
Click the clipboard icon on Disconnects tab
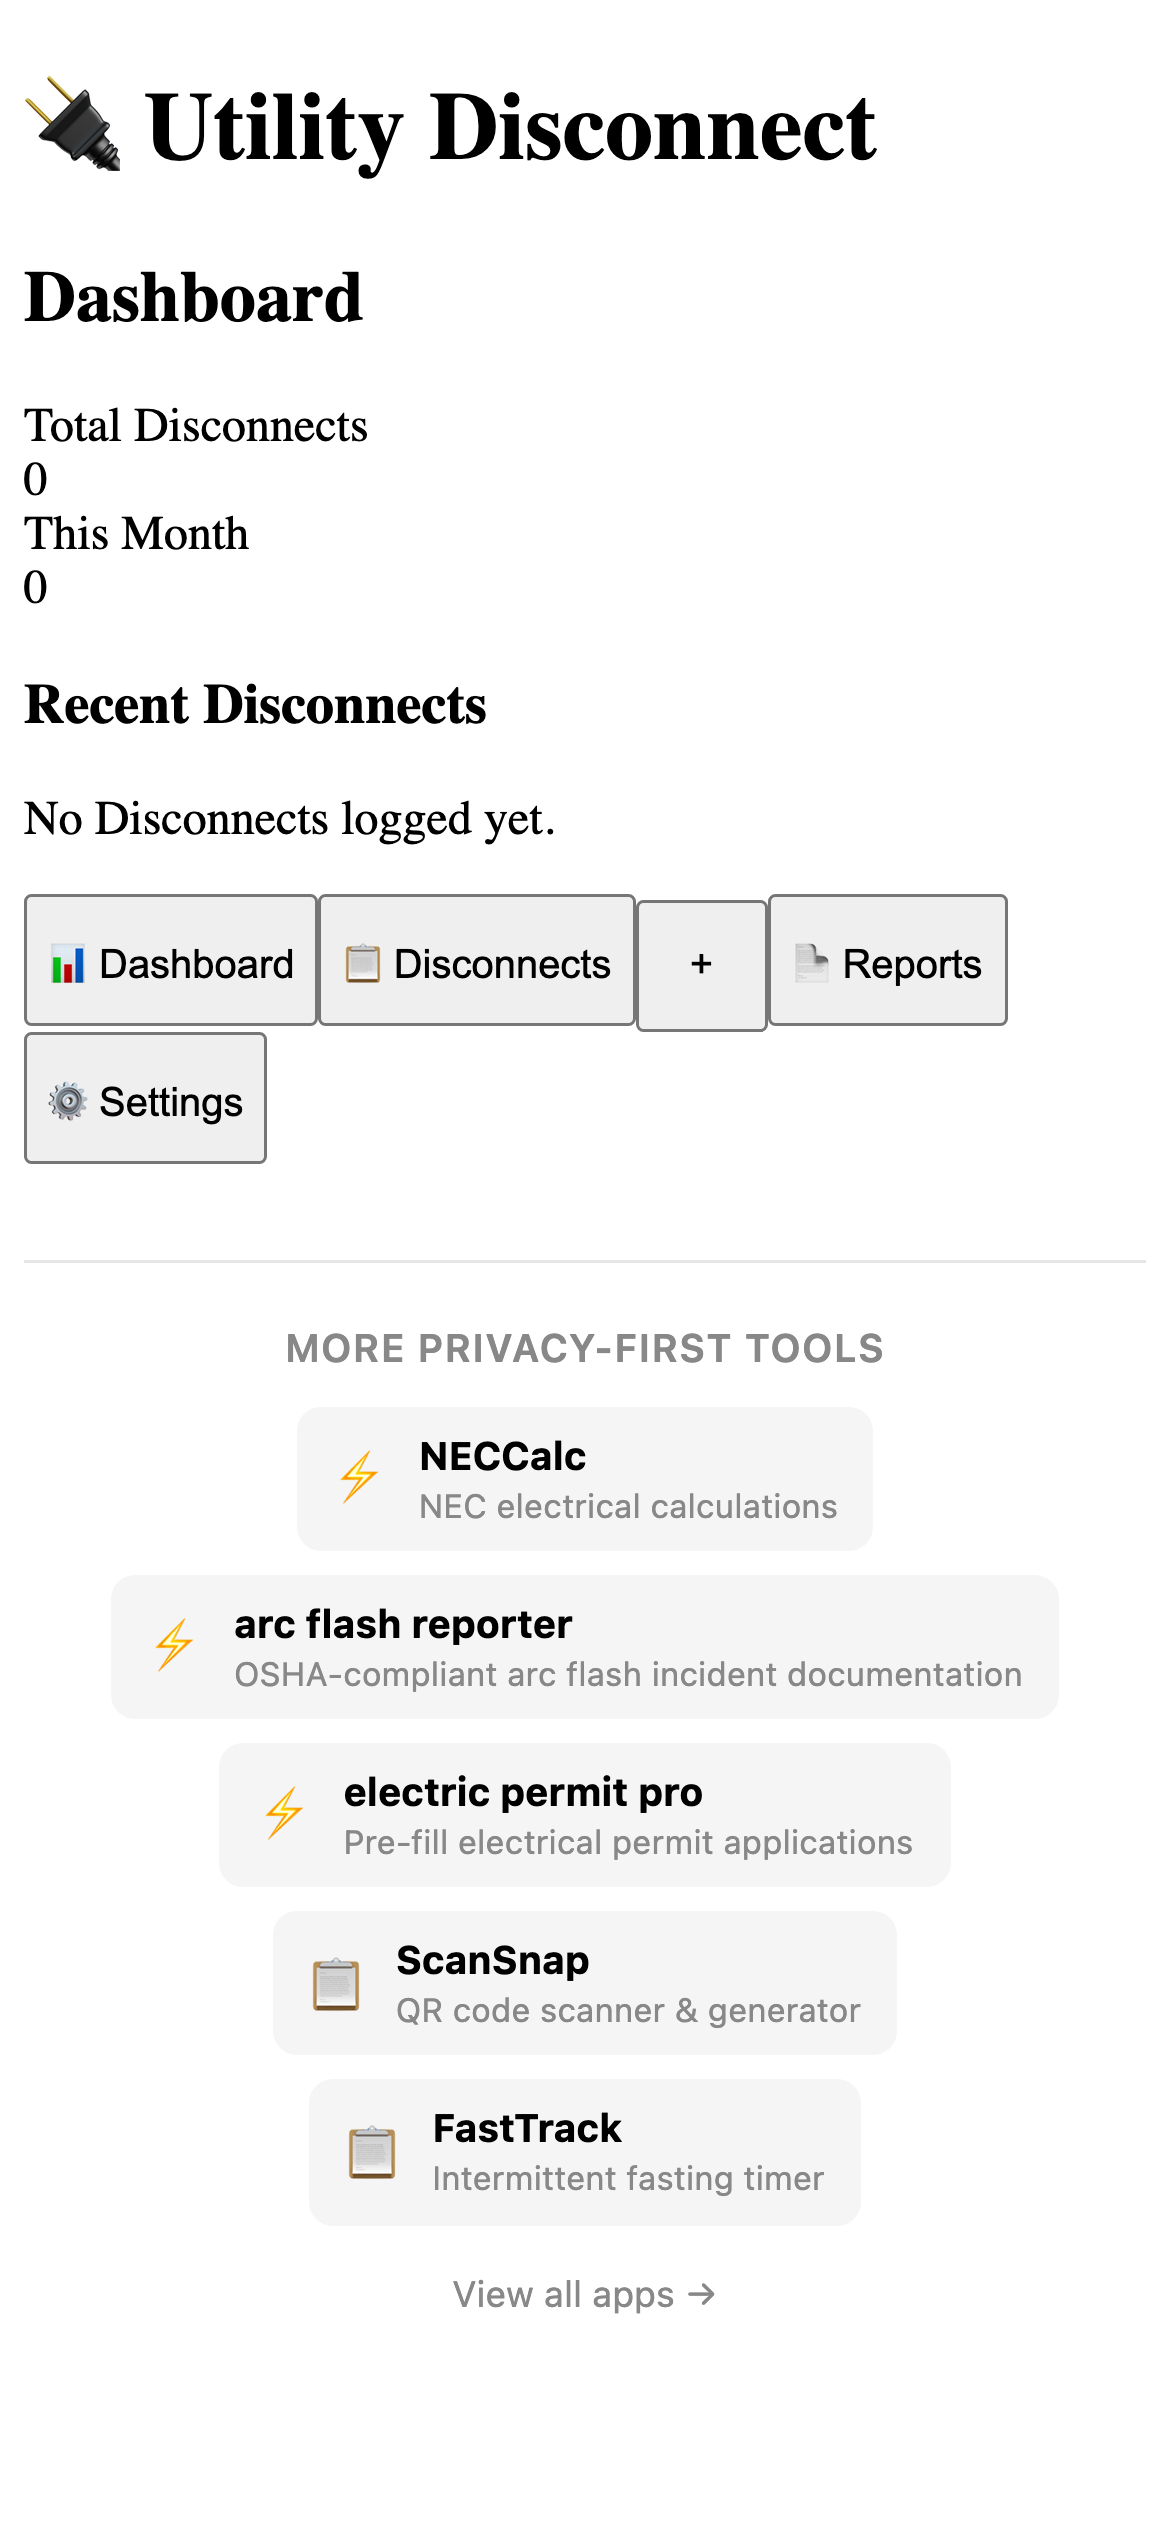coord(362,963)
